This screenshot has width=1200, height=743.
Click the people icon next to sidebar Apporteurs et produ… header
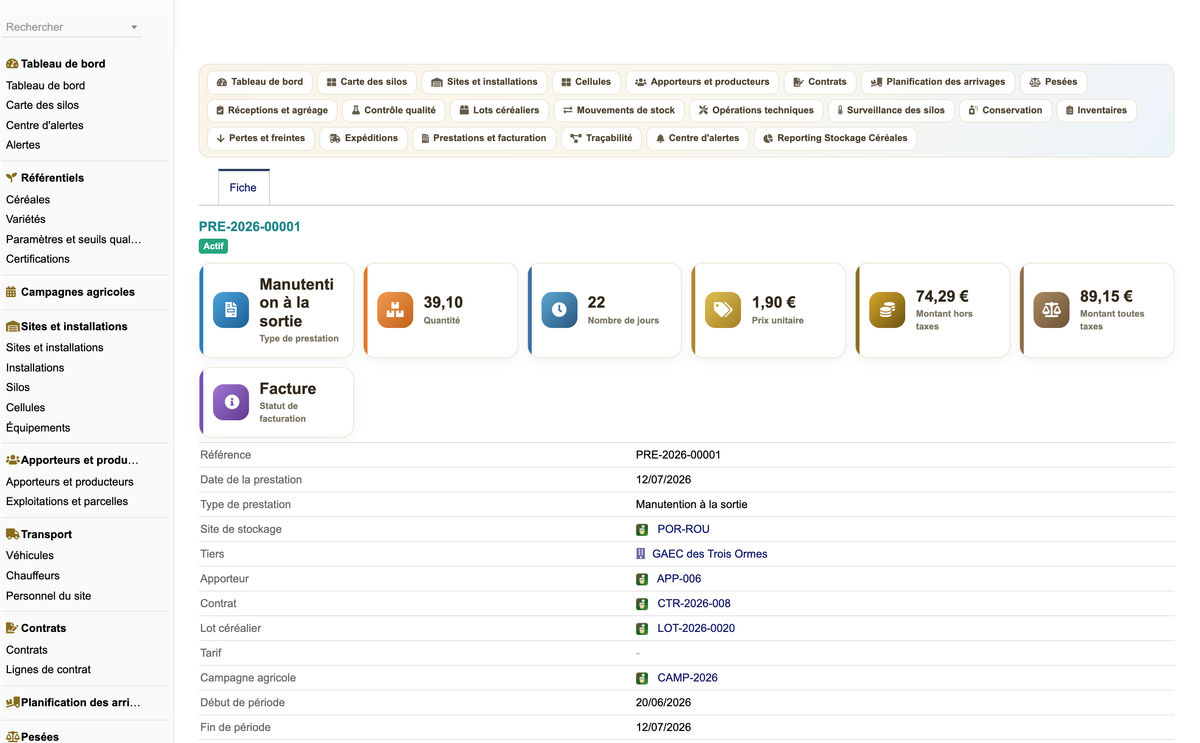pos(13,460)
